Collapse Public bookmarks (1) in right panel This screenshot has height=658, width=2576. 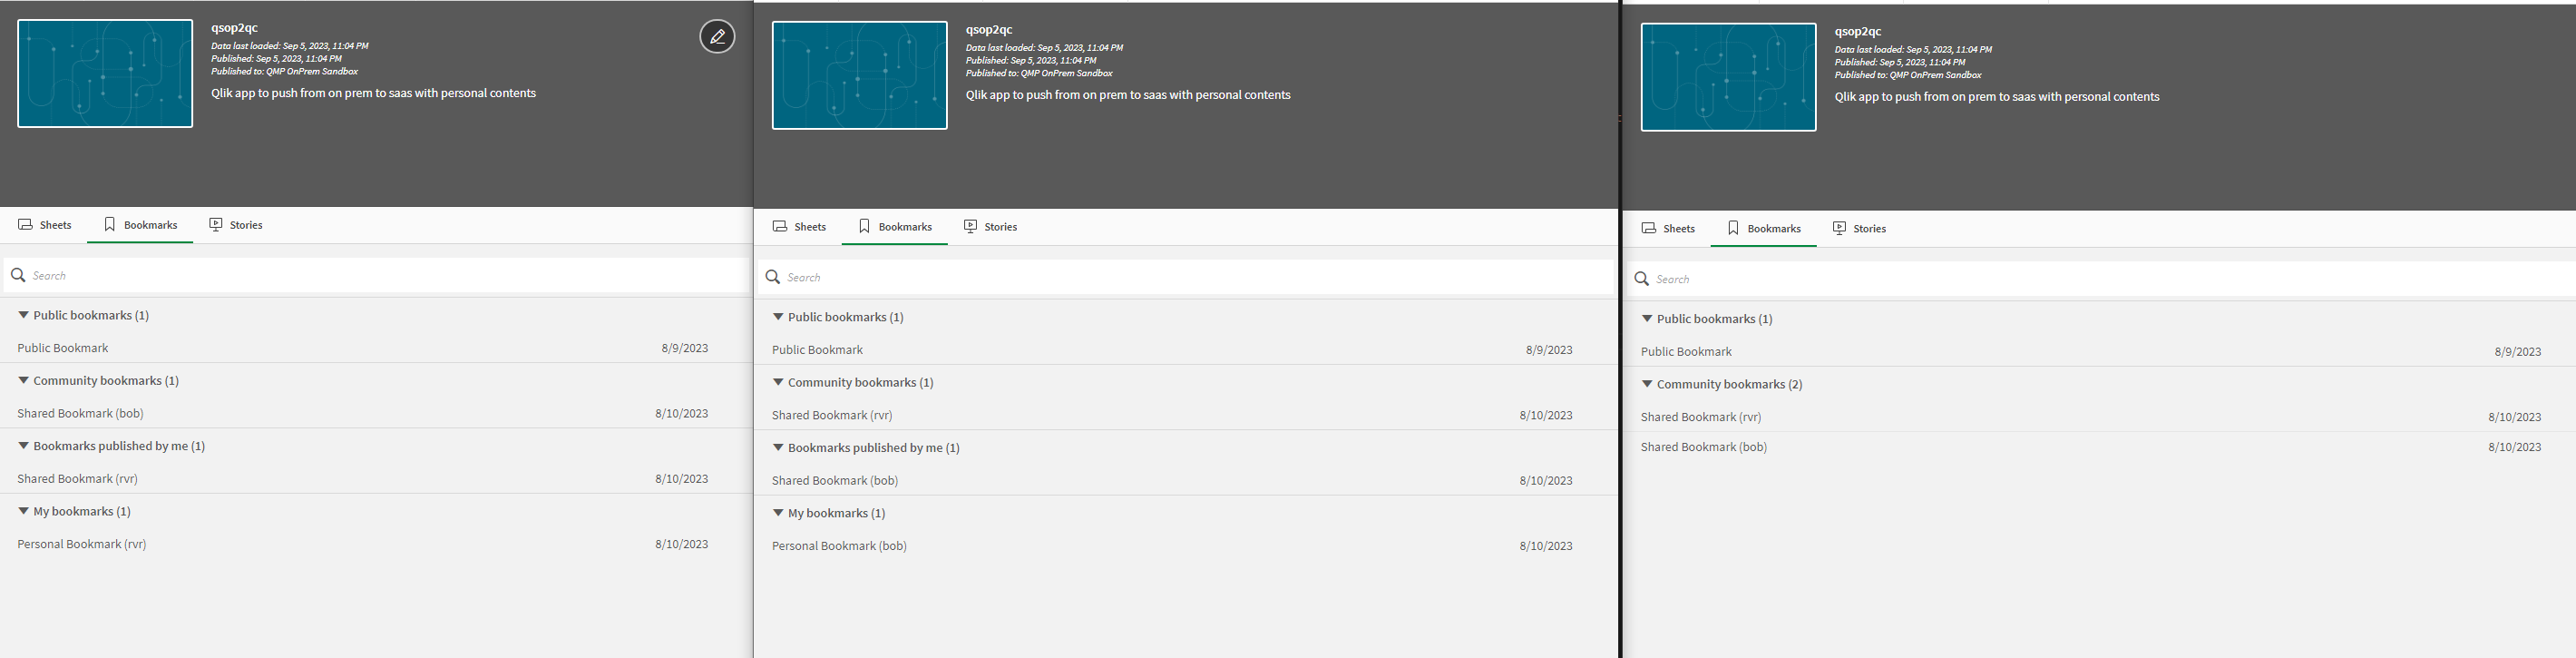coord(1647,319)
